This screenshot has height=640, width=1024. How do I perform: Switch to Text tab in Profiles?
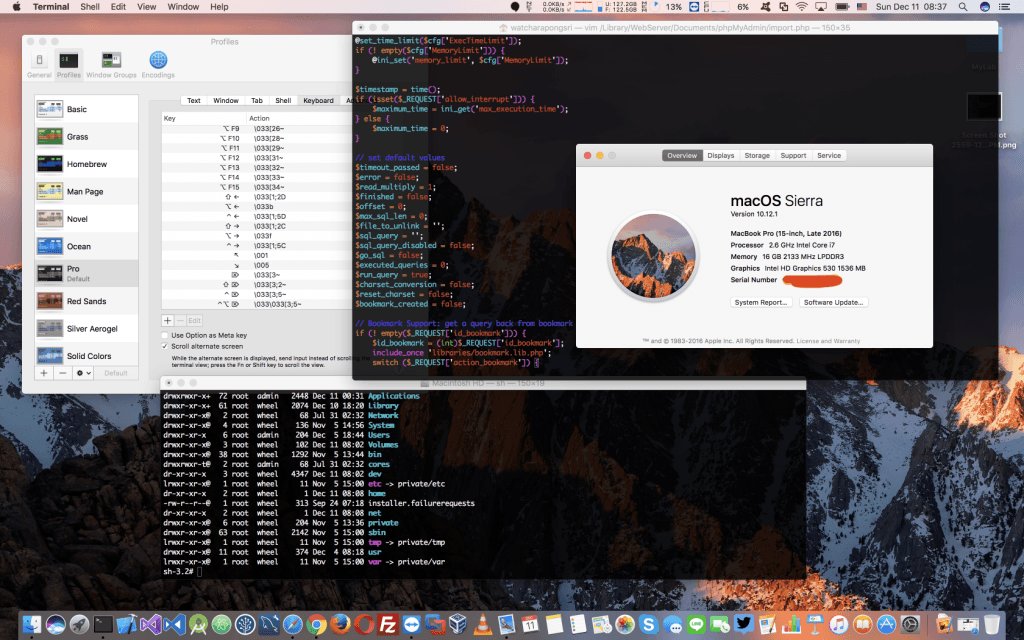point(194,101)
